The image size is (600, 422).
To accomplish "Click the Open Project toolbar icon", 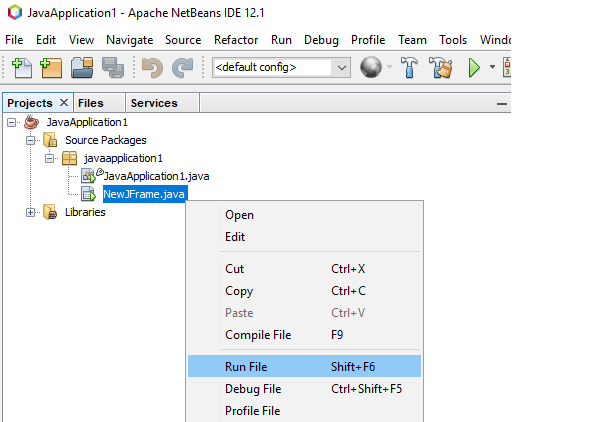I will tap(82, 68).
